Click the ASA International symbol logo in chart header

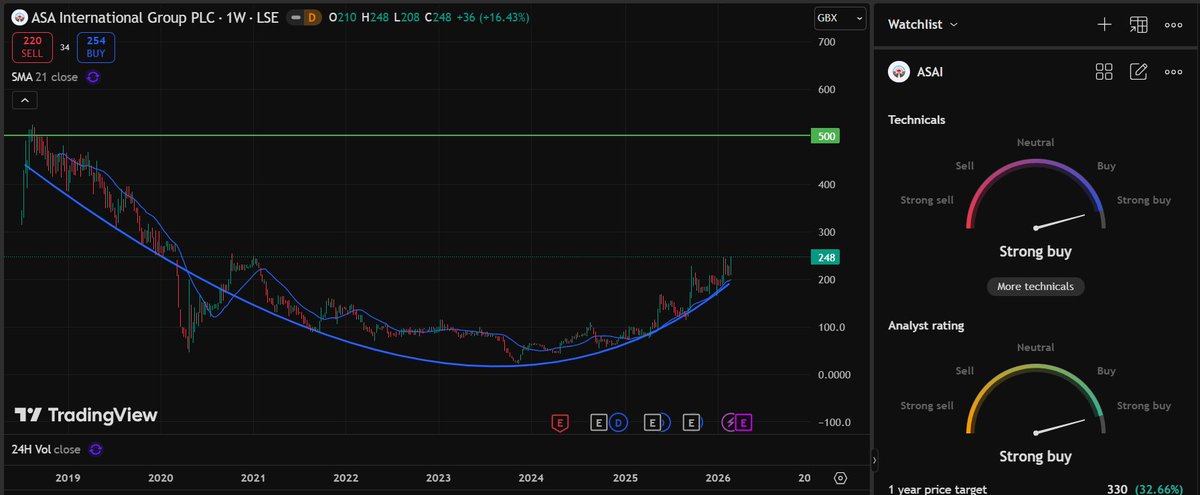click(18, 18)
